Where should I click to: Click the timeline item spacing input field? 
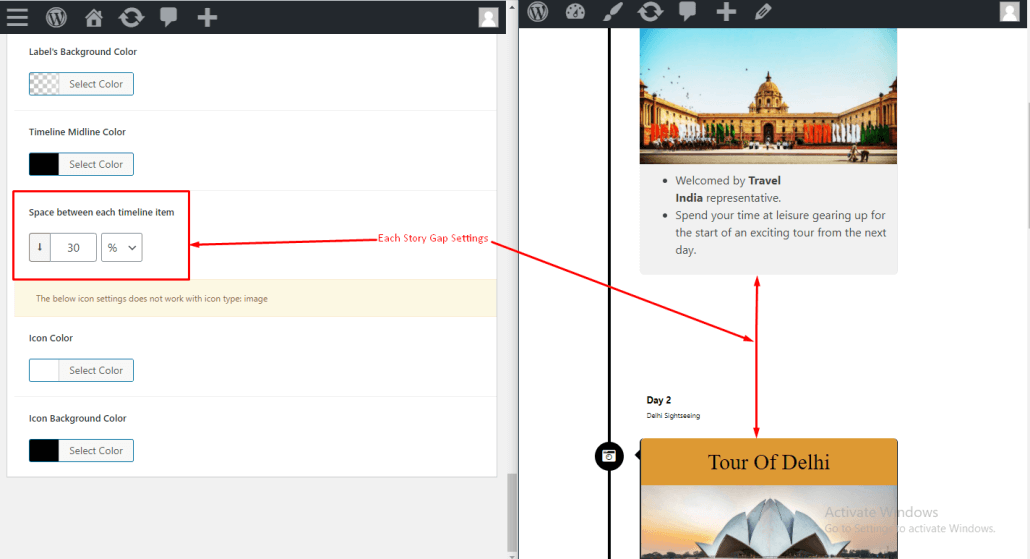click(x=74, y=247)
